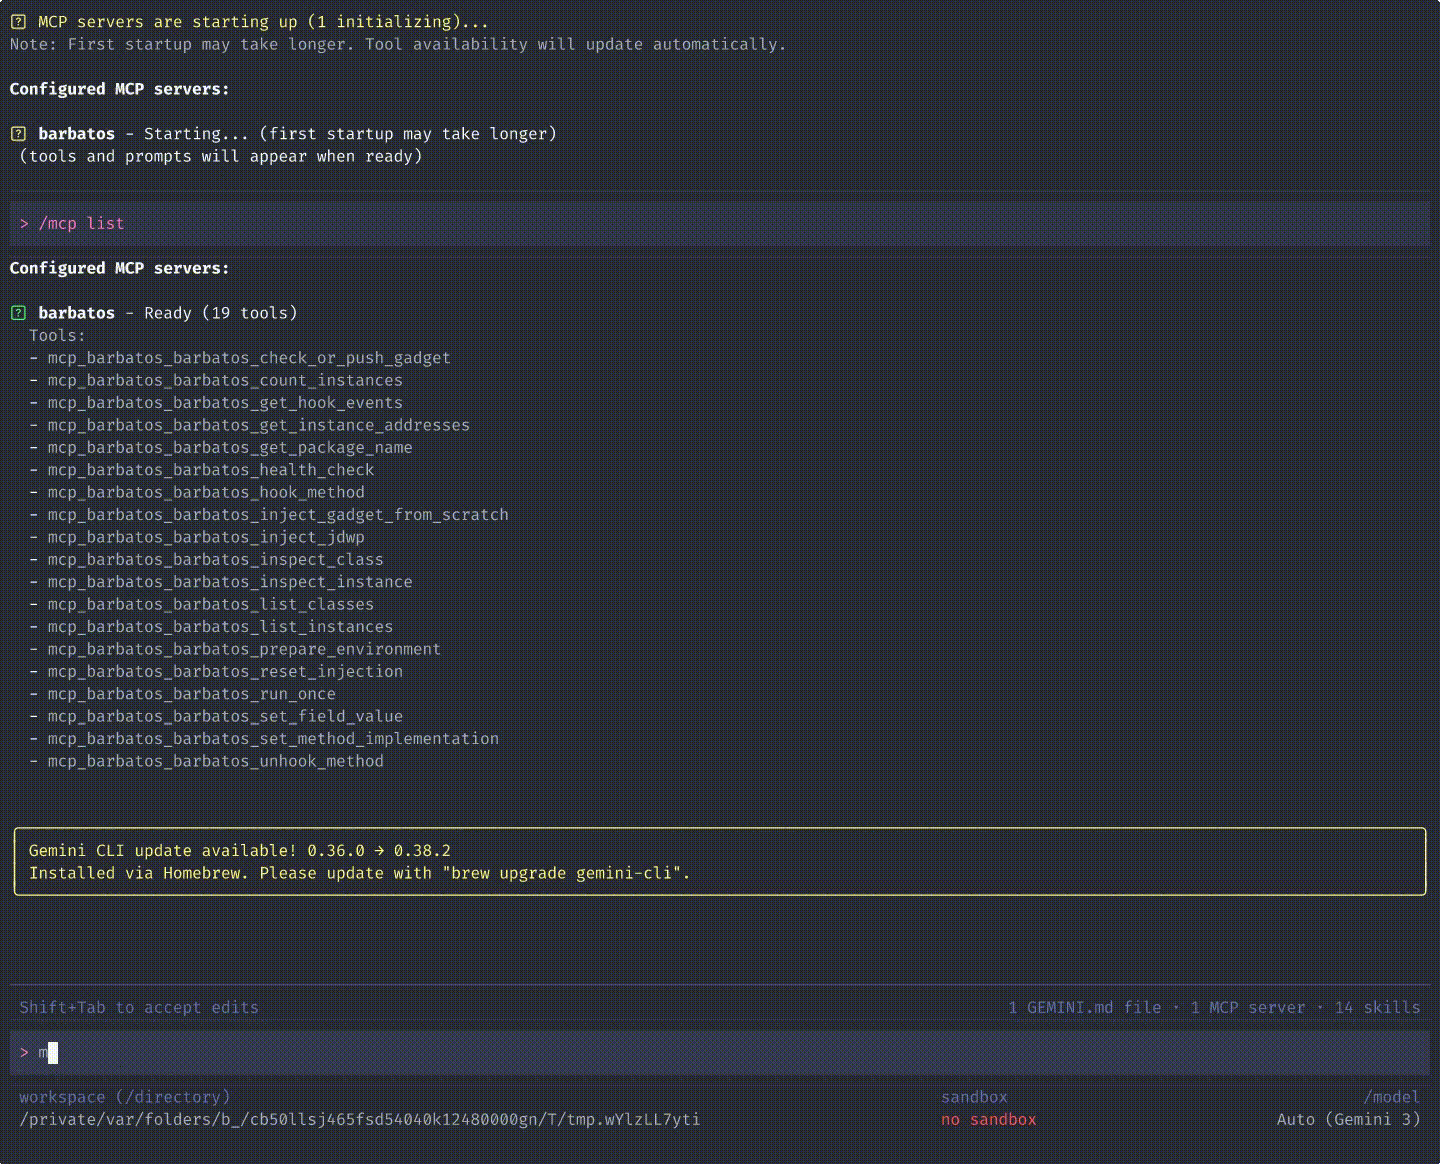
Task: Click 'Auto (Gemini 3)' model indicator
Action: 1349,1119
